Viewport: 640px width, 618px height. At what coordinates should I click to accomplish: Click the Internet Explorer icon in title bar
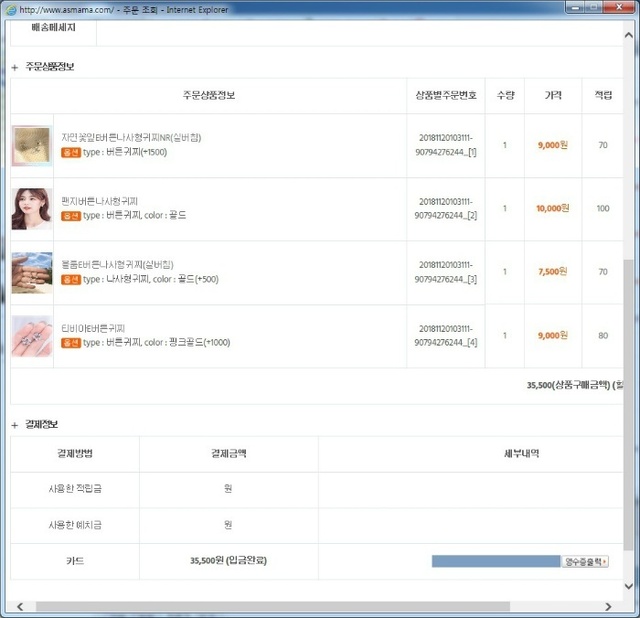tap(9, 9)
